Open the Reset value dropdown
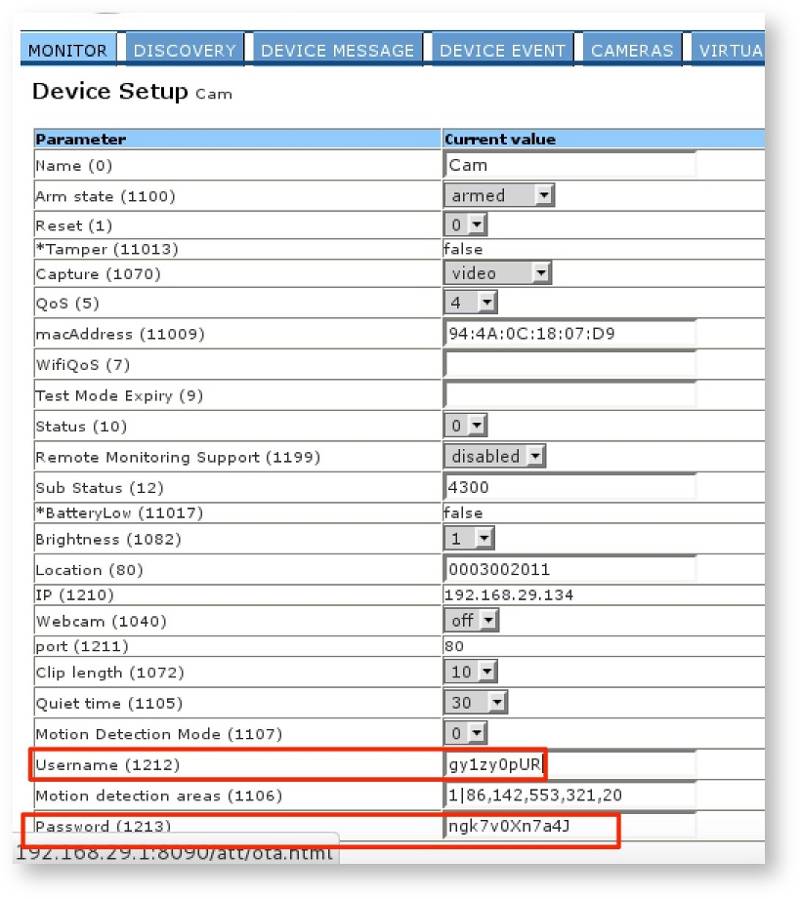This screenshot has width=800, height=899. pyautogui.click(x=465, y=226)
